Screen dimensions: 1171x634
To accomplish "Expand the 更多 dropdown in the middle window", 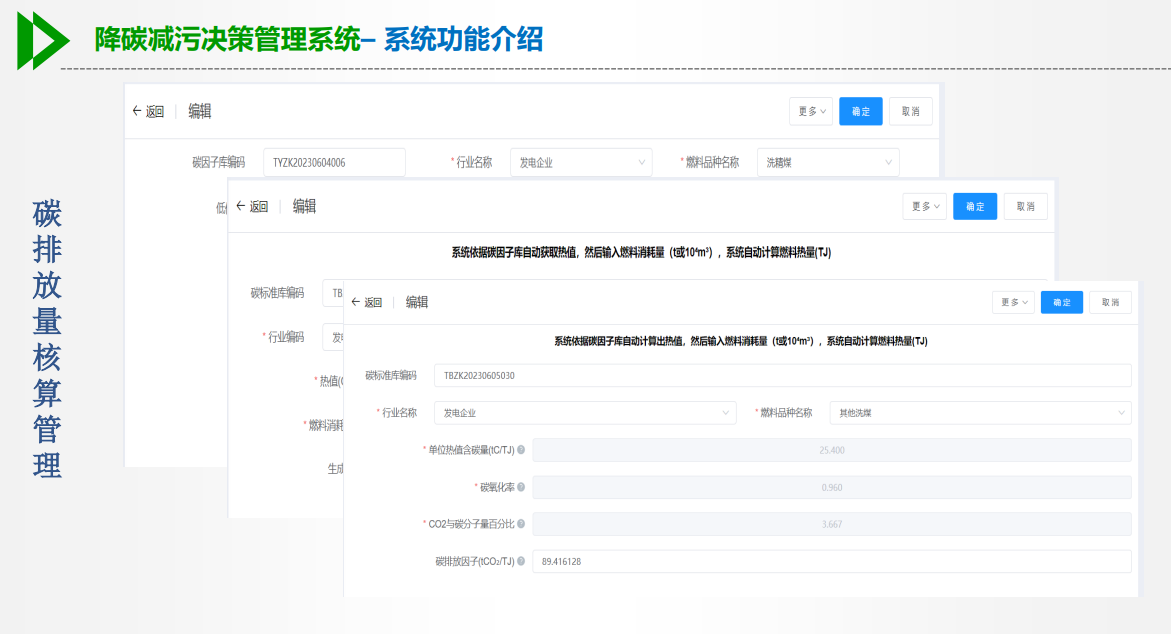I will click(x=925, y=206).
